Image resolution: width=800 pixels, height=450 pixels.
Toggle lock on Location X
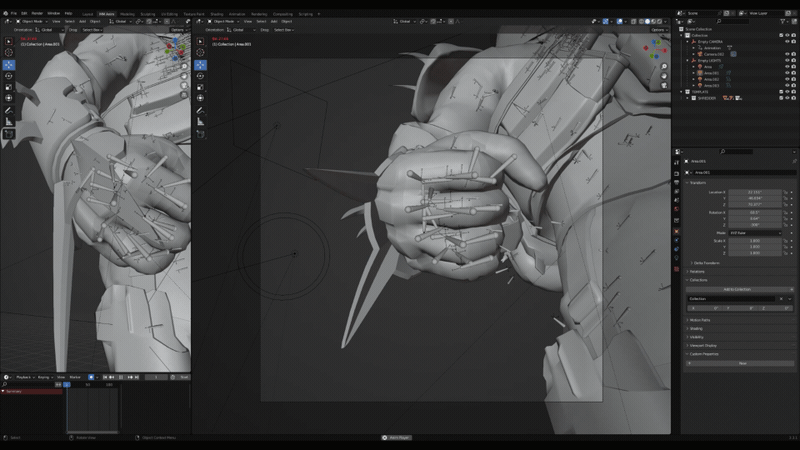(786, 192)
